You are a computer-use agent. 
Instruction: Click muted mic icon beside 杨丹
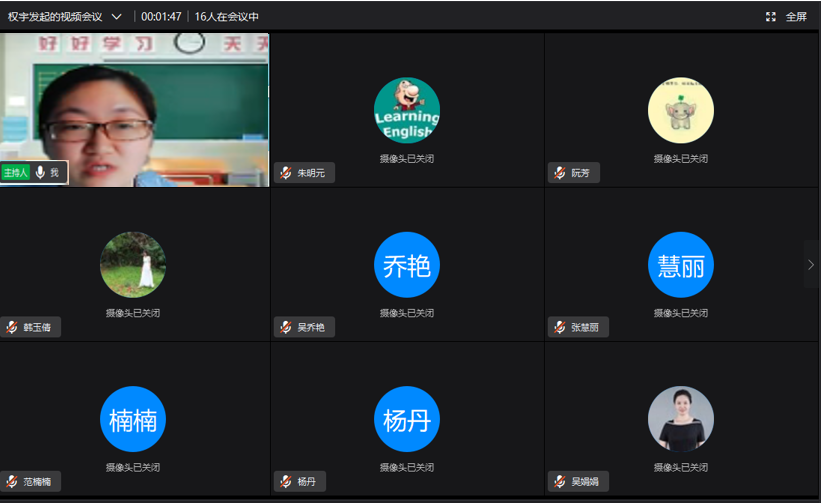coord(287,482)
